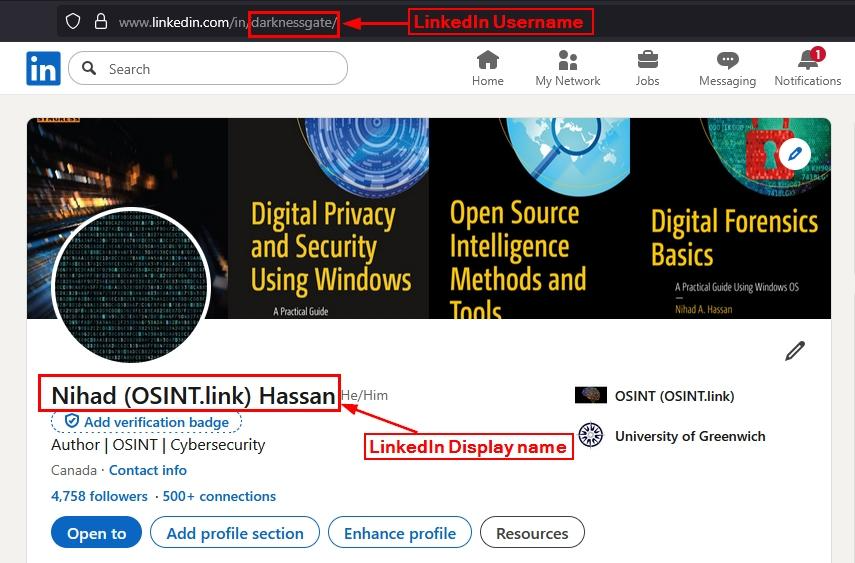View the 4,758 followers link

pyautogui.click(x=99, y=496)
